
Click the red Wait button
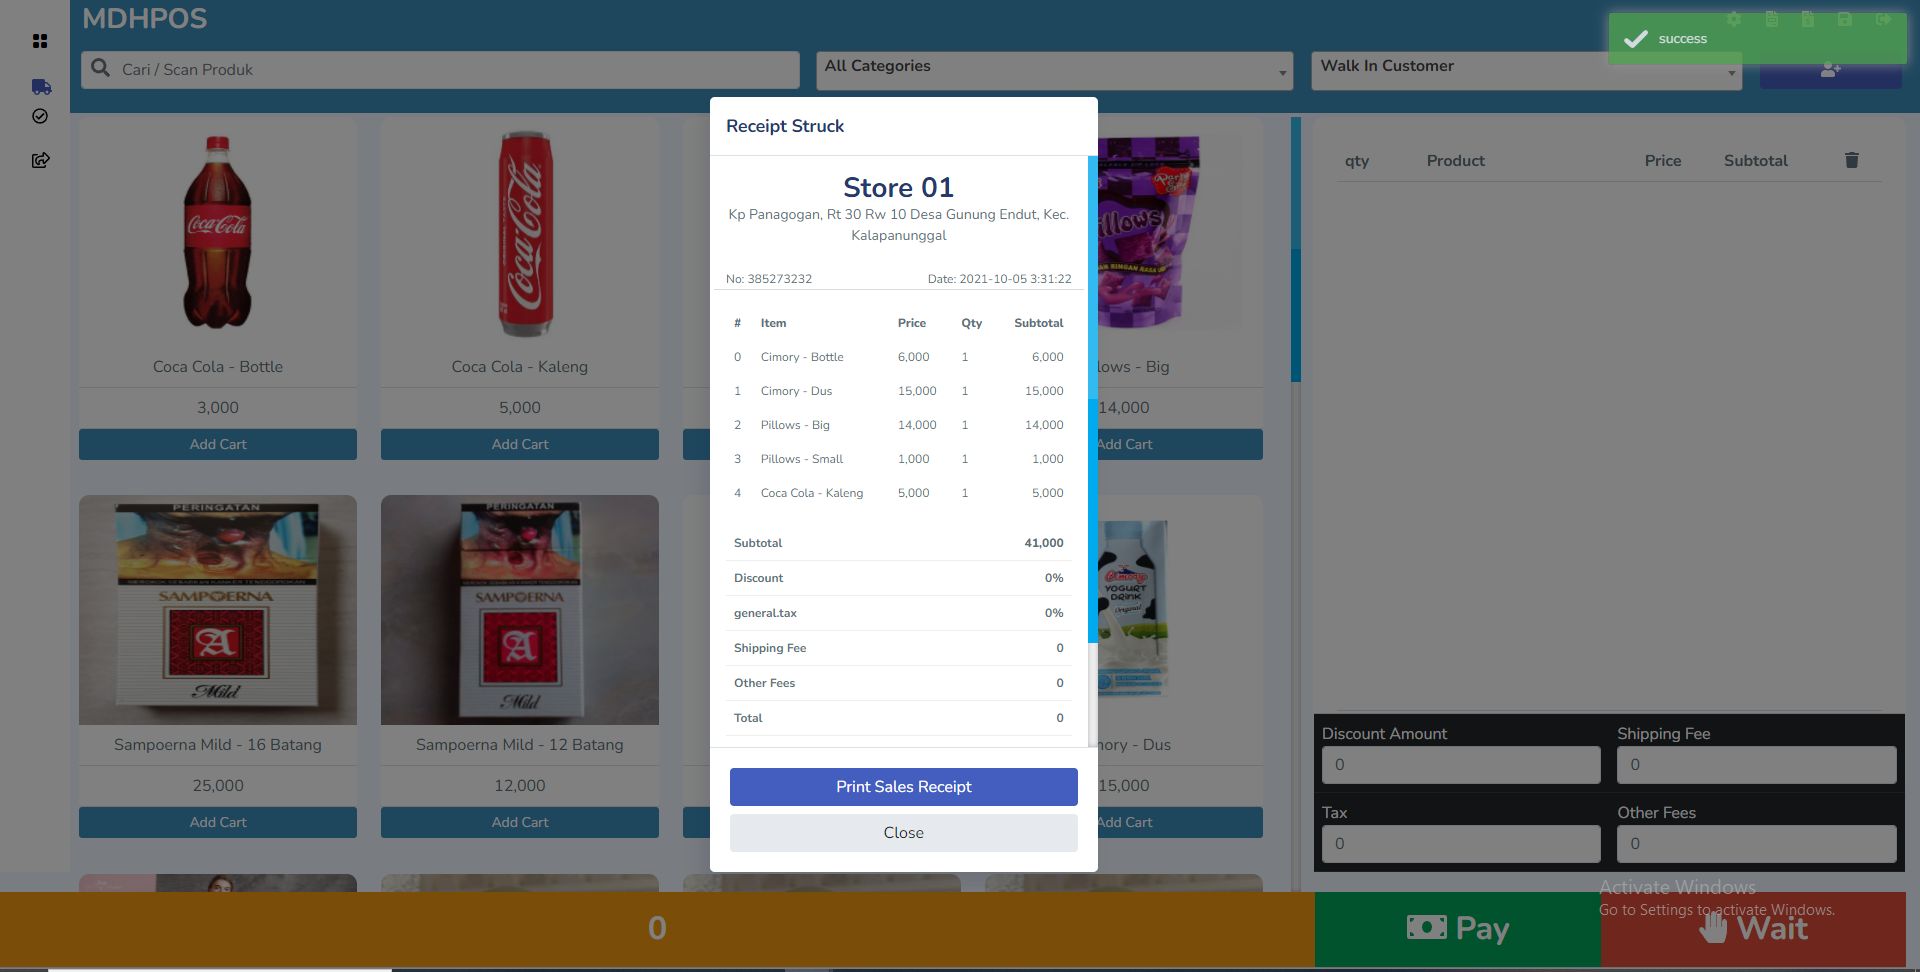coord(1753,929)
